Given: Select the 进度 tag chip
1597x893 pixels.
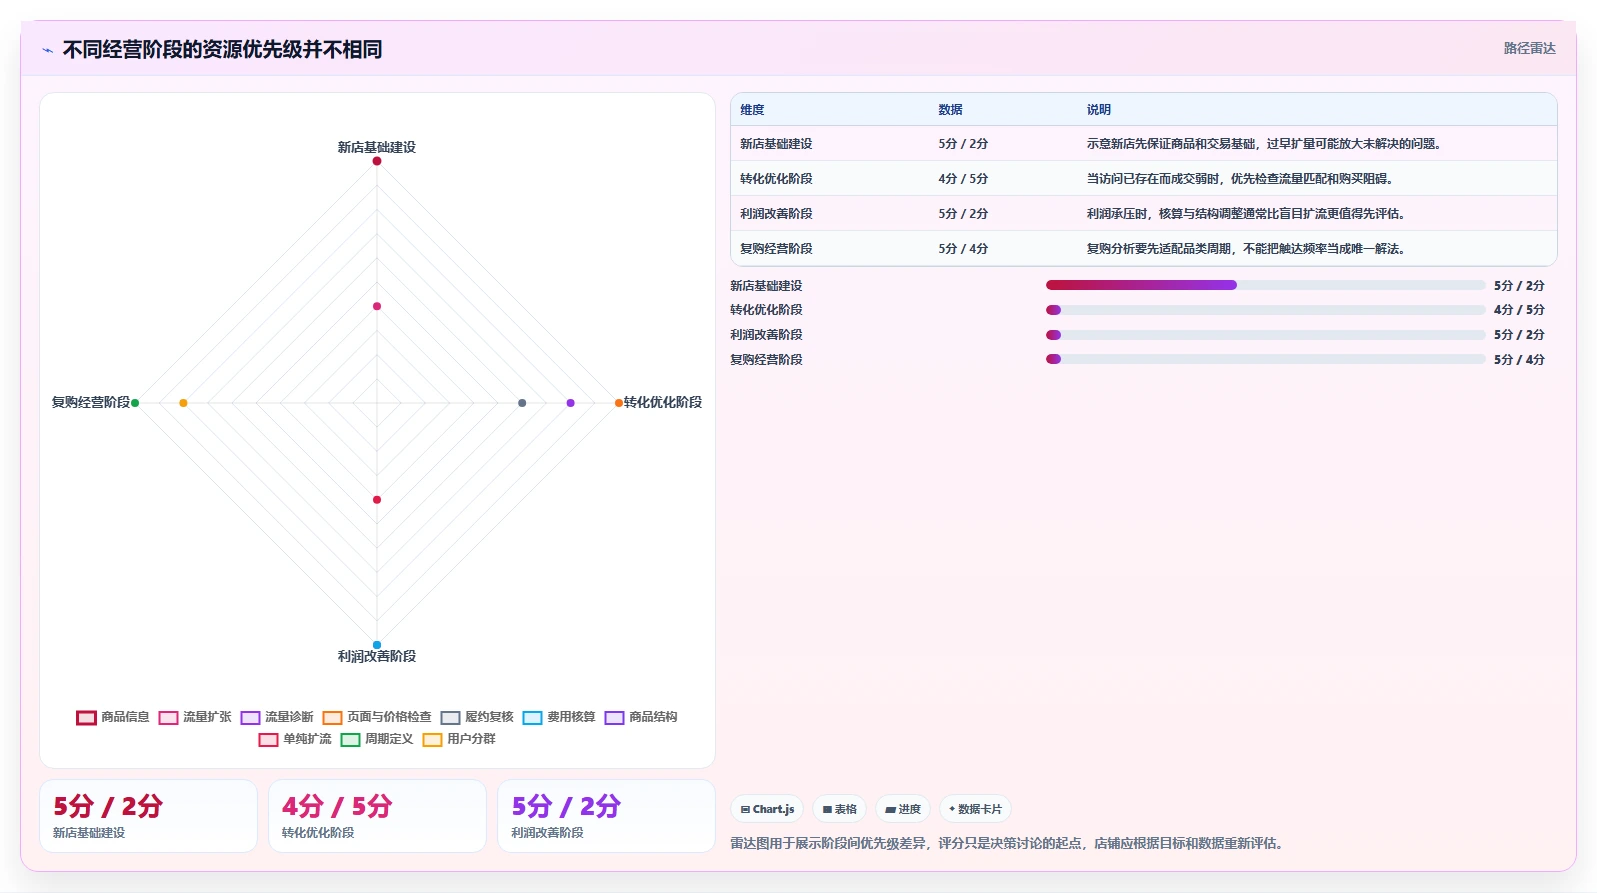Looking at the screenshot, I should [x=903, y=809].
